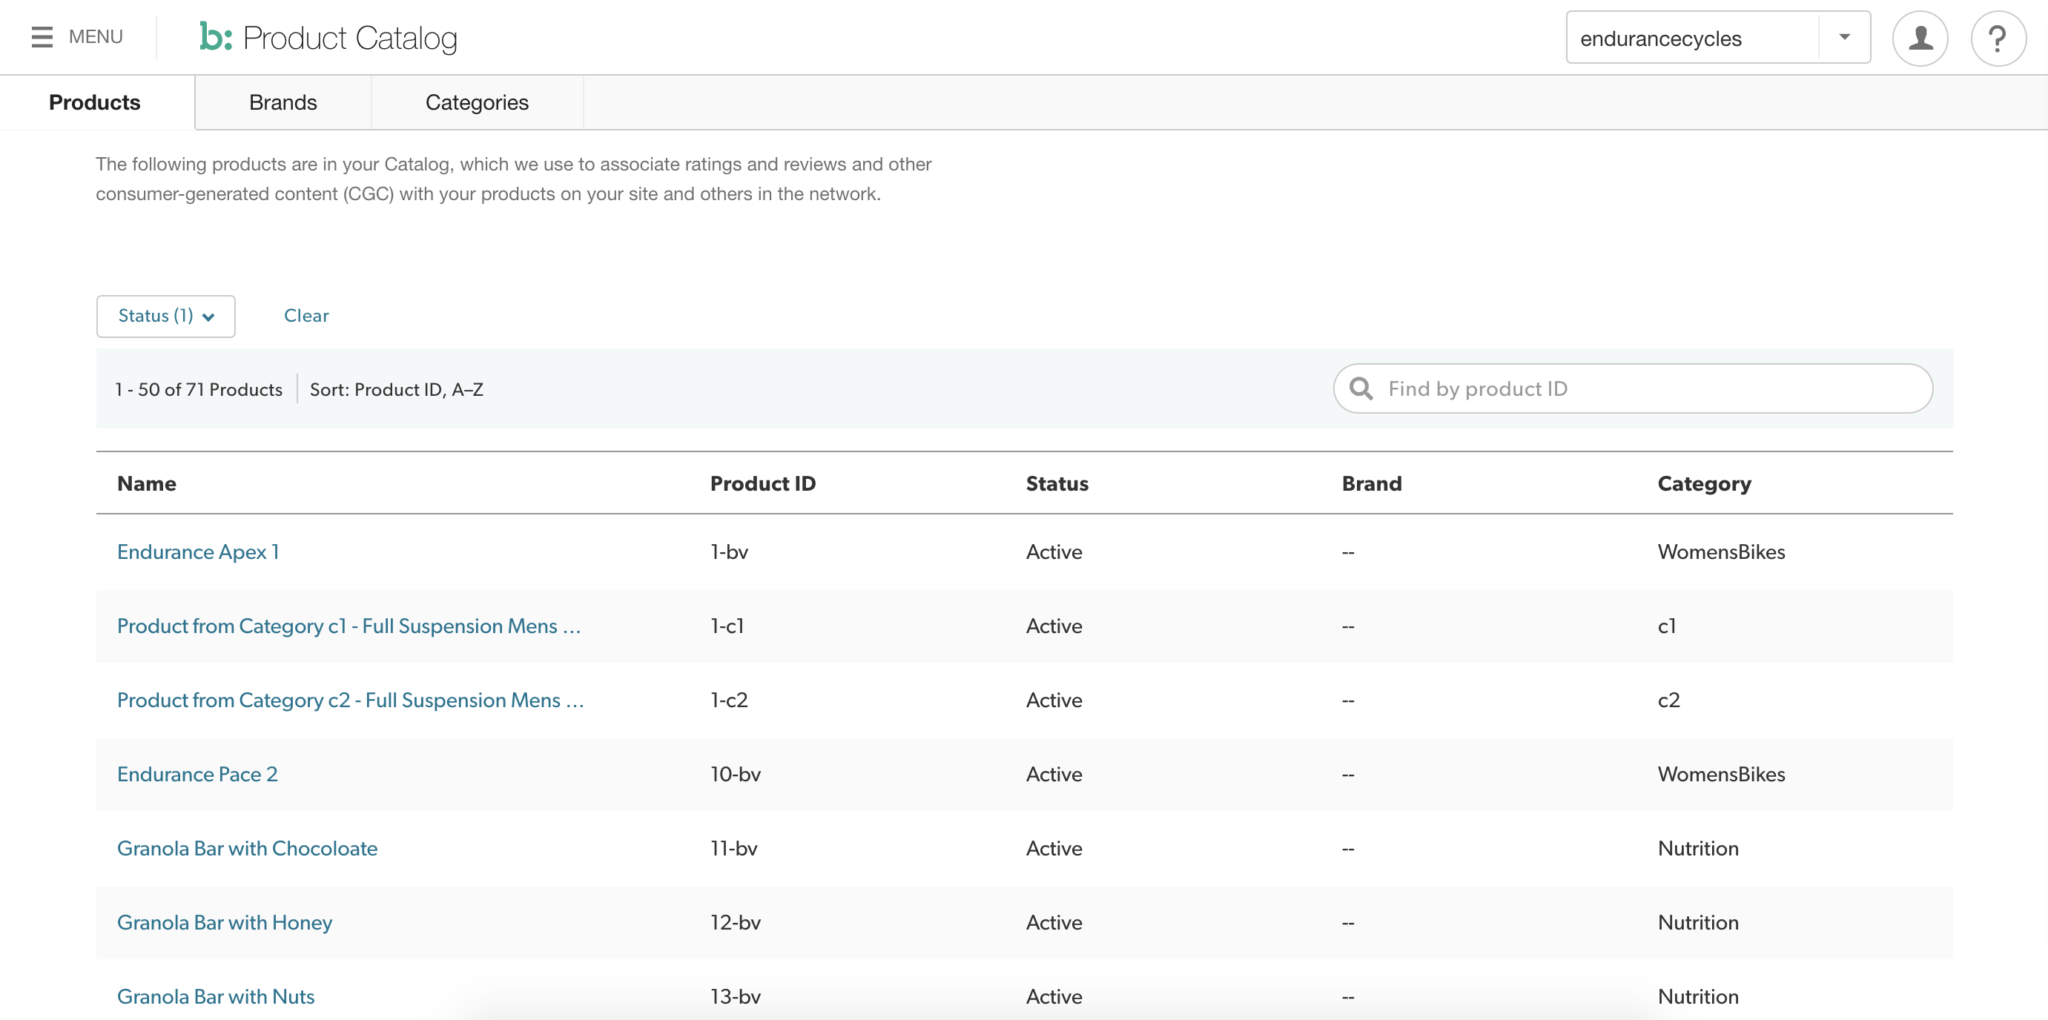The width and height of the screenshot is (2048, 1020).
Task: Open Granola Bar with Chocoloate product
Action: coord(247,849)
